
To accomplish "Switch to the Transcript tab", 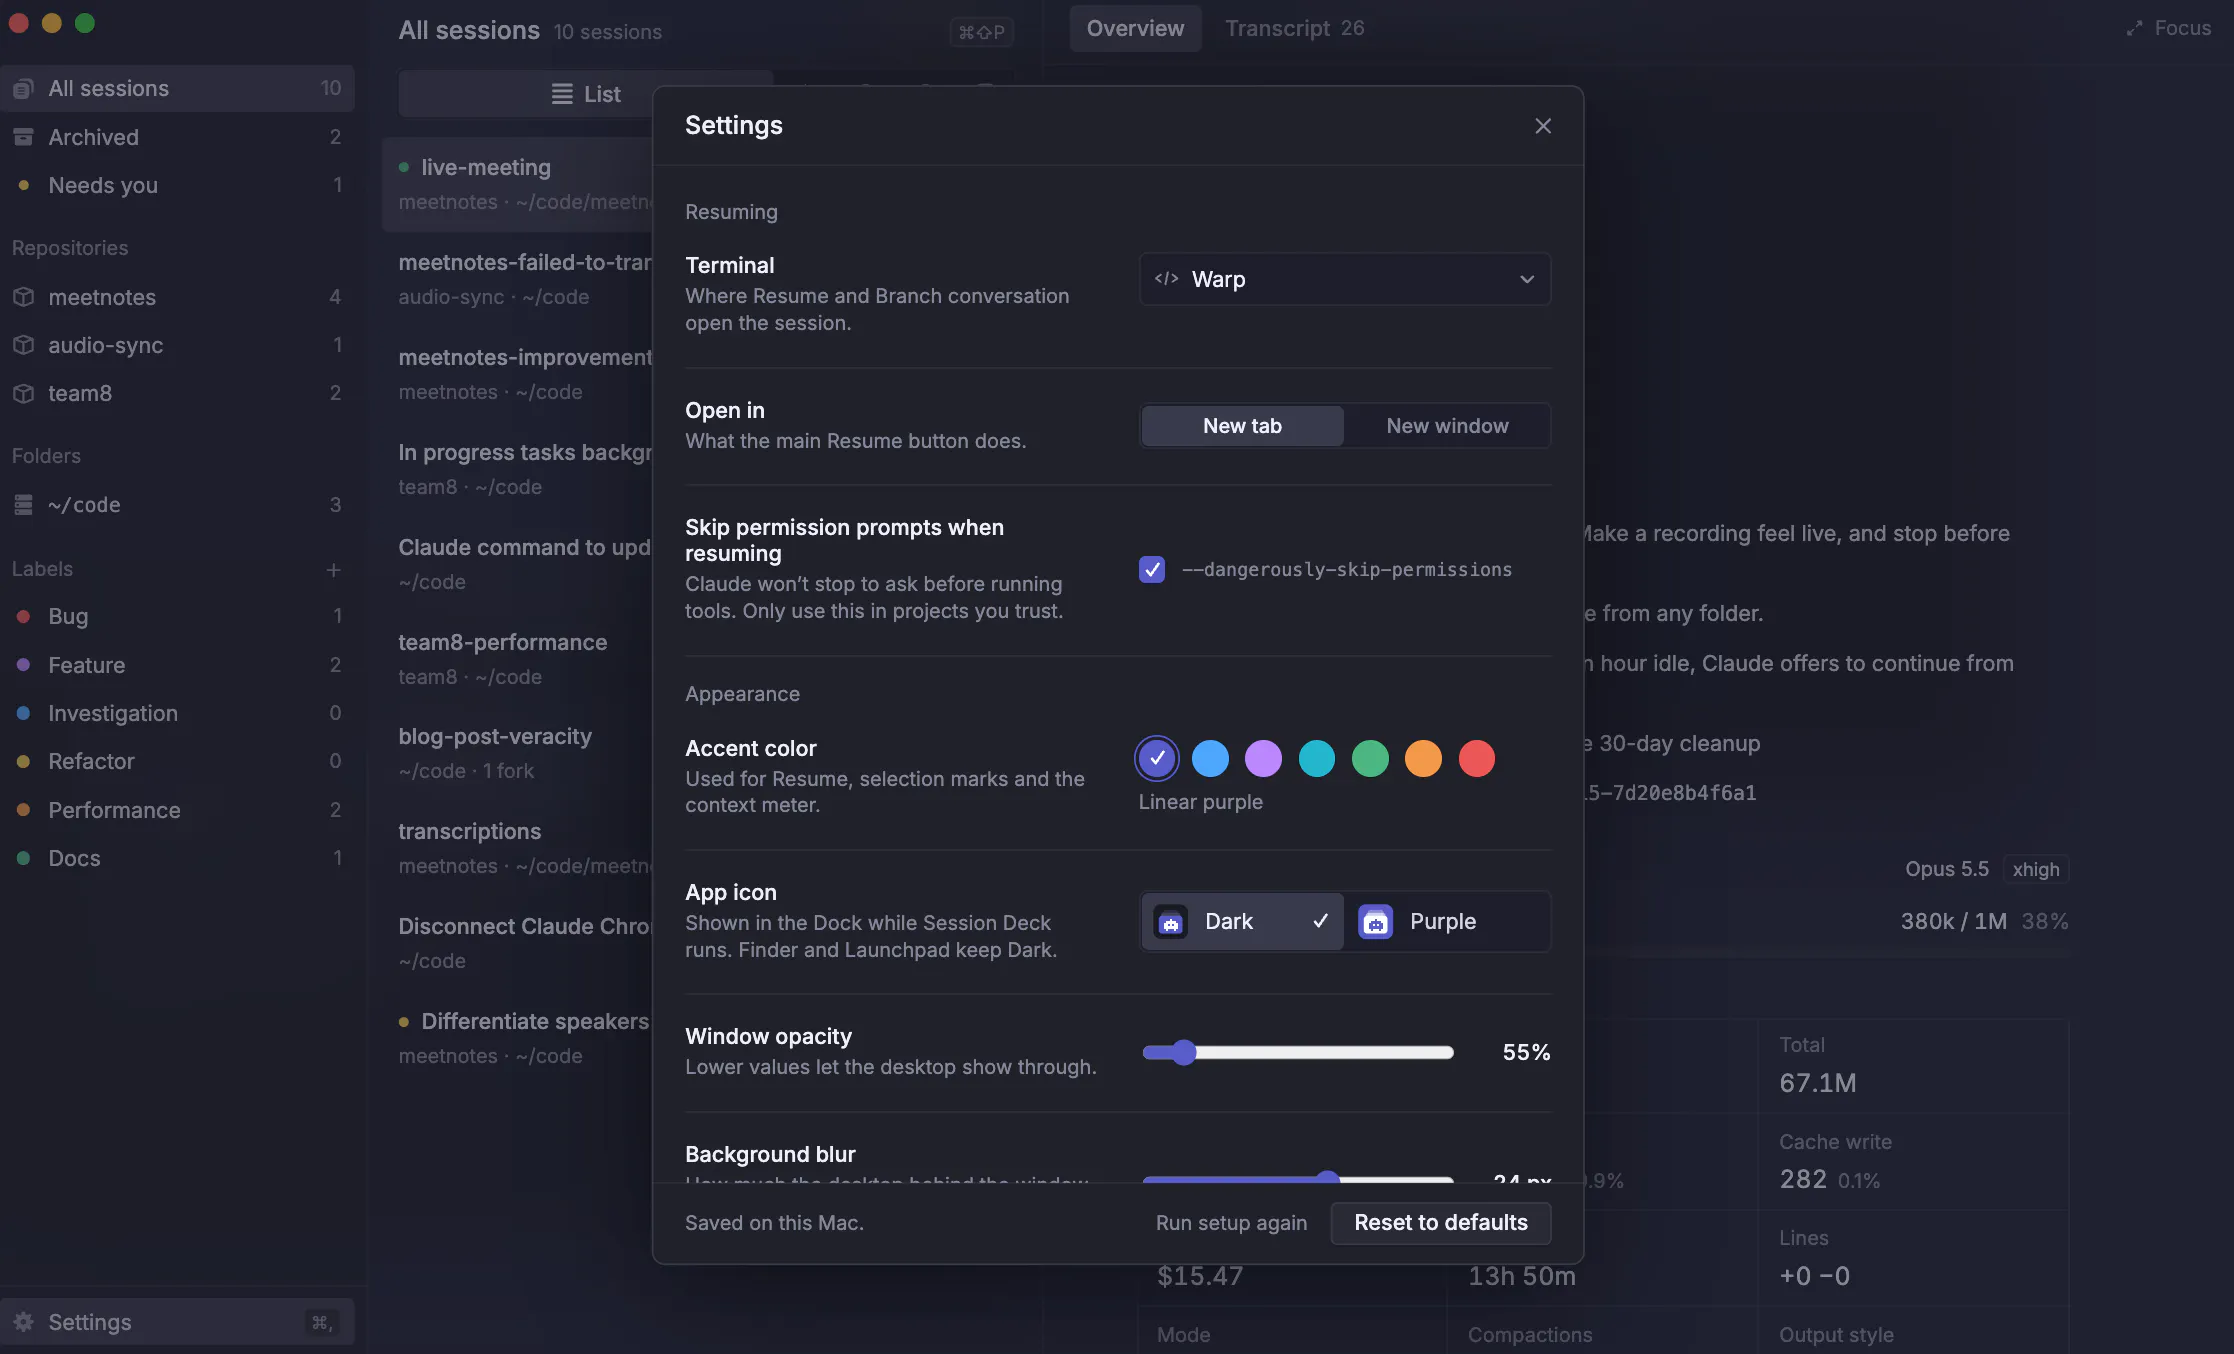I will click(x=1294, y=28).
